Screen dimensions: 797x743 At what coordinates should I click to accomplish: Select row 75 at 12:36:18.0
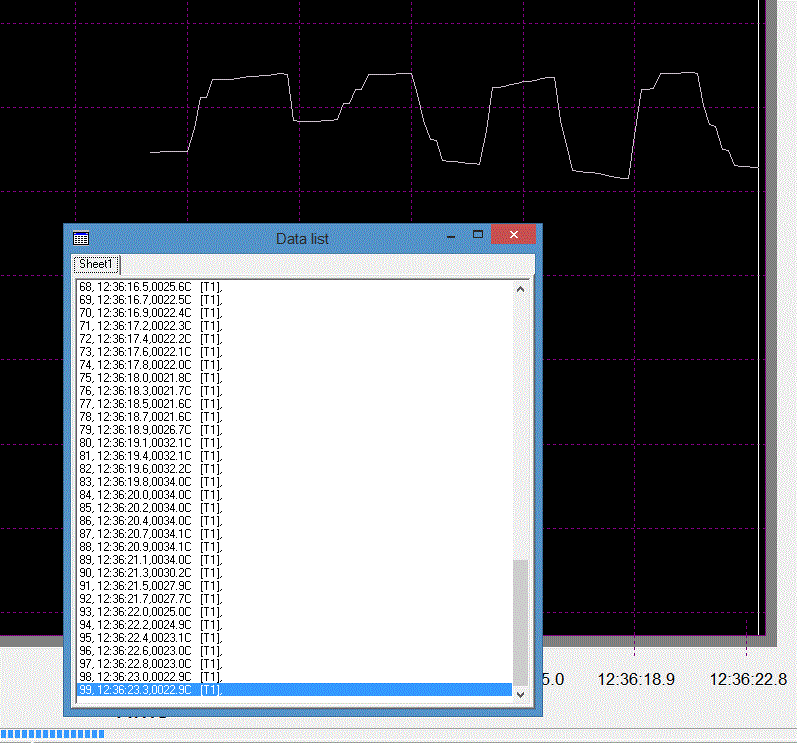tap(294, 378)
